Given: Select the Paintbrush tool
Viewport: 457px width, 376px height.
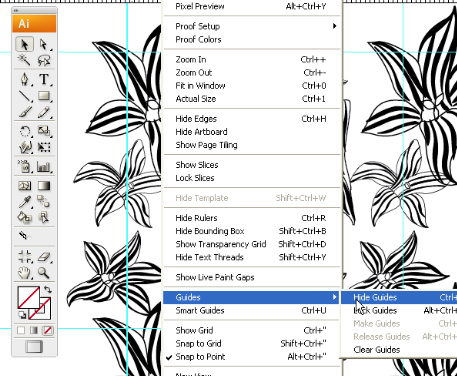Looking at the screenshot, I should 24,112.
